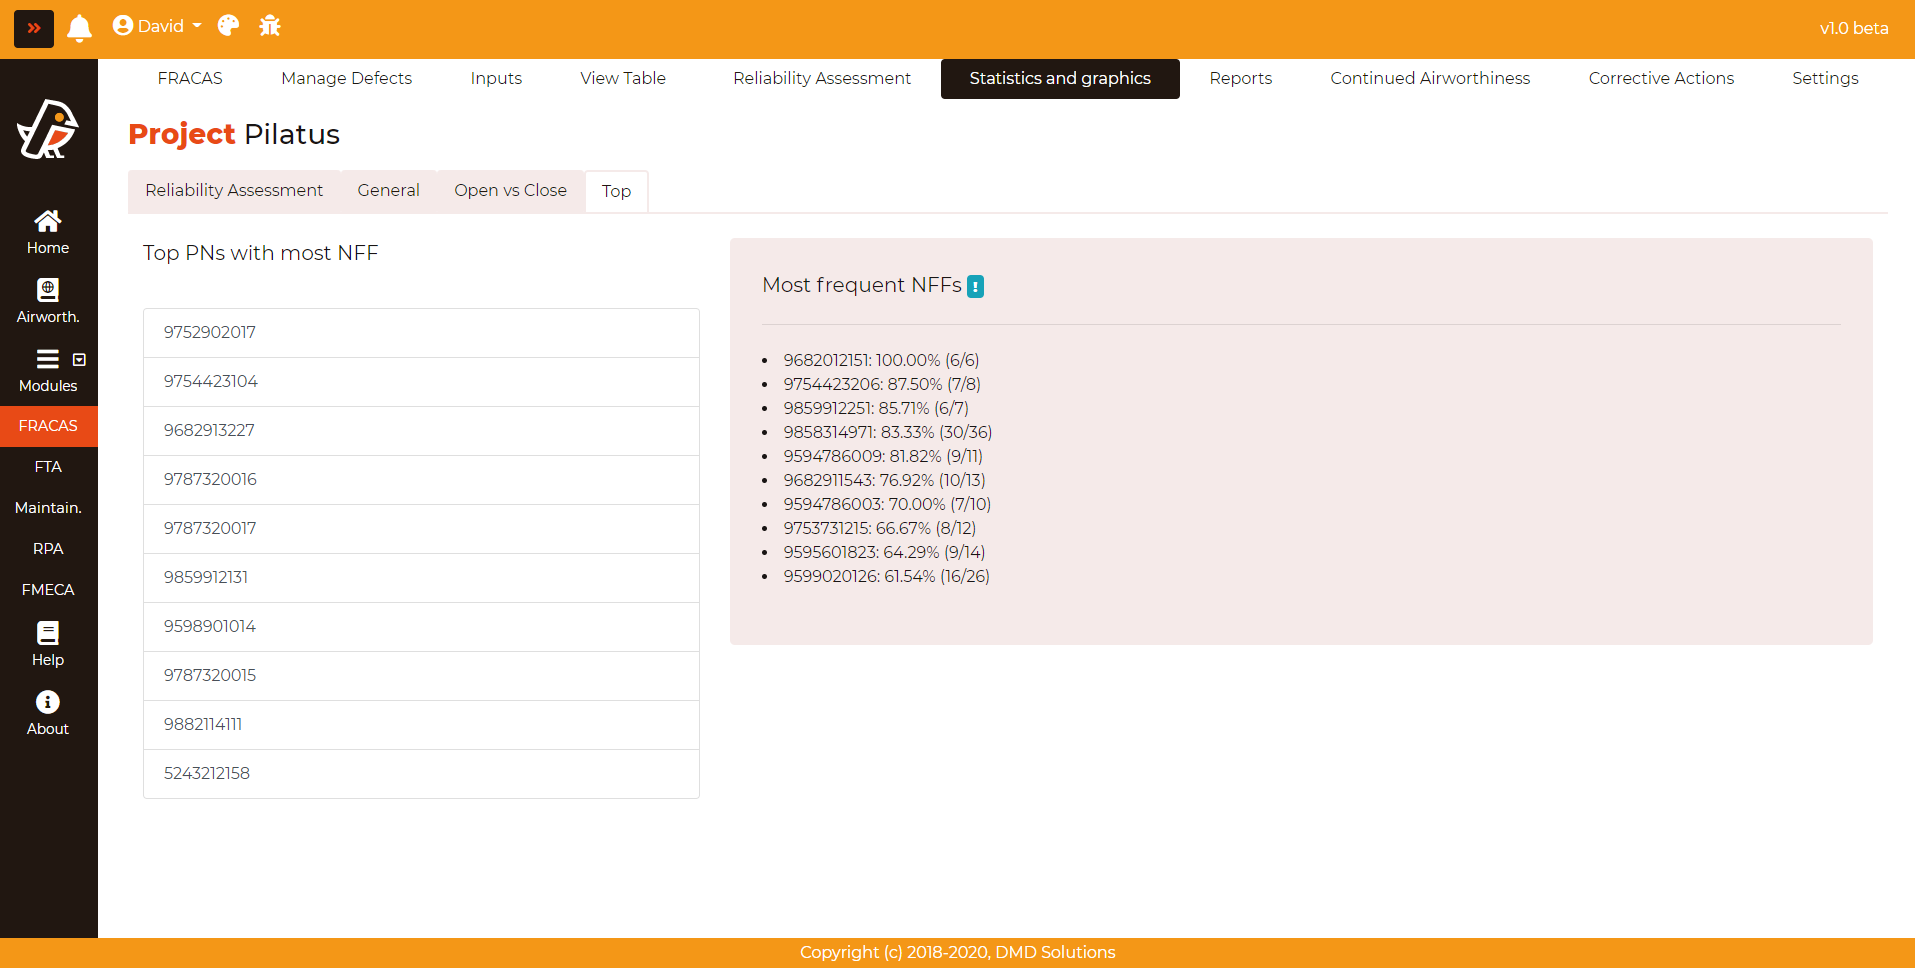Click the bird logo in the sidebar
Screen dimensions: 1915x968
[x=48, y=130]
